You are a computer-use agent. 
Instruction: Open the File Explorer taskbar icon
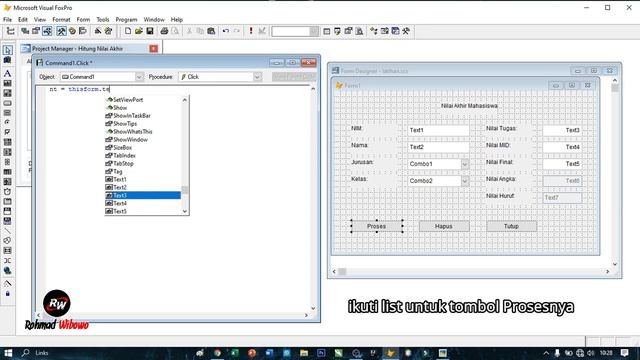(304, 353)
